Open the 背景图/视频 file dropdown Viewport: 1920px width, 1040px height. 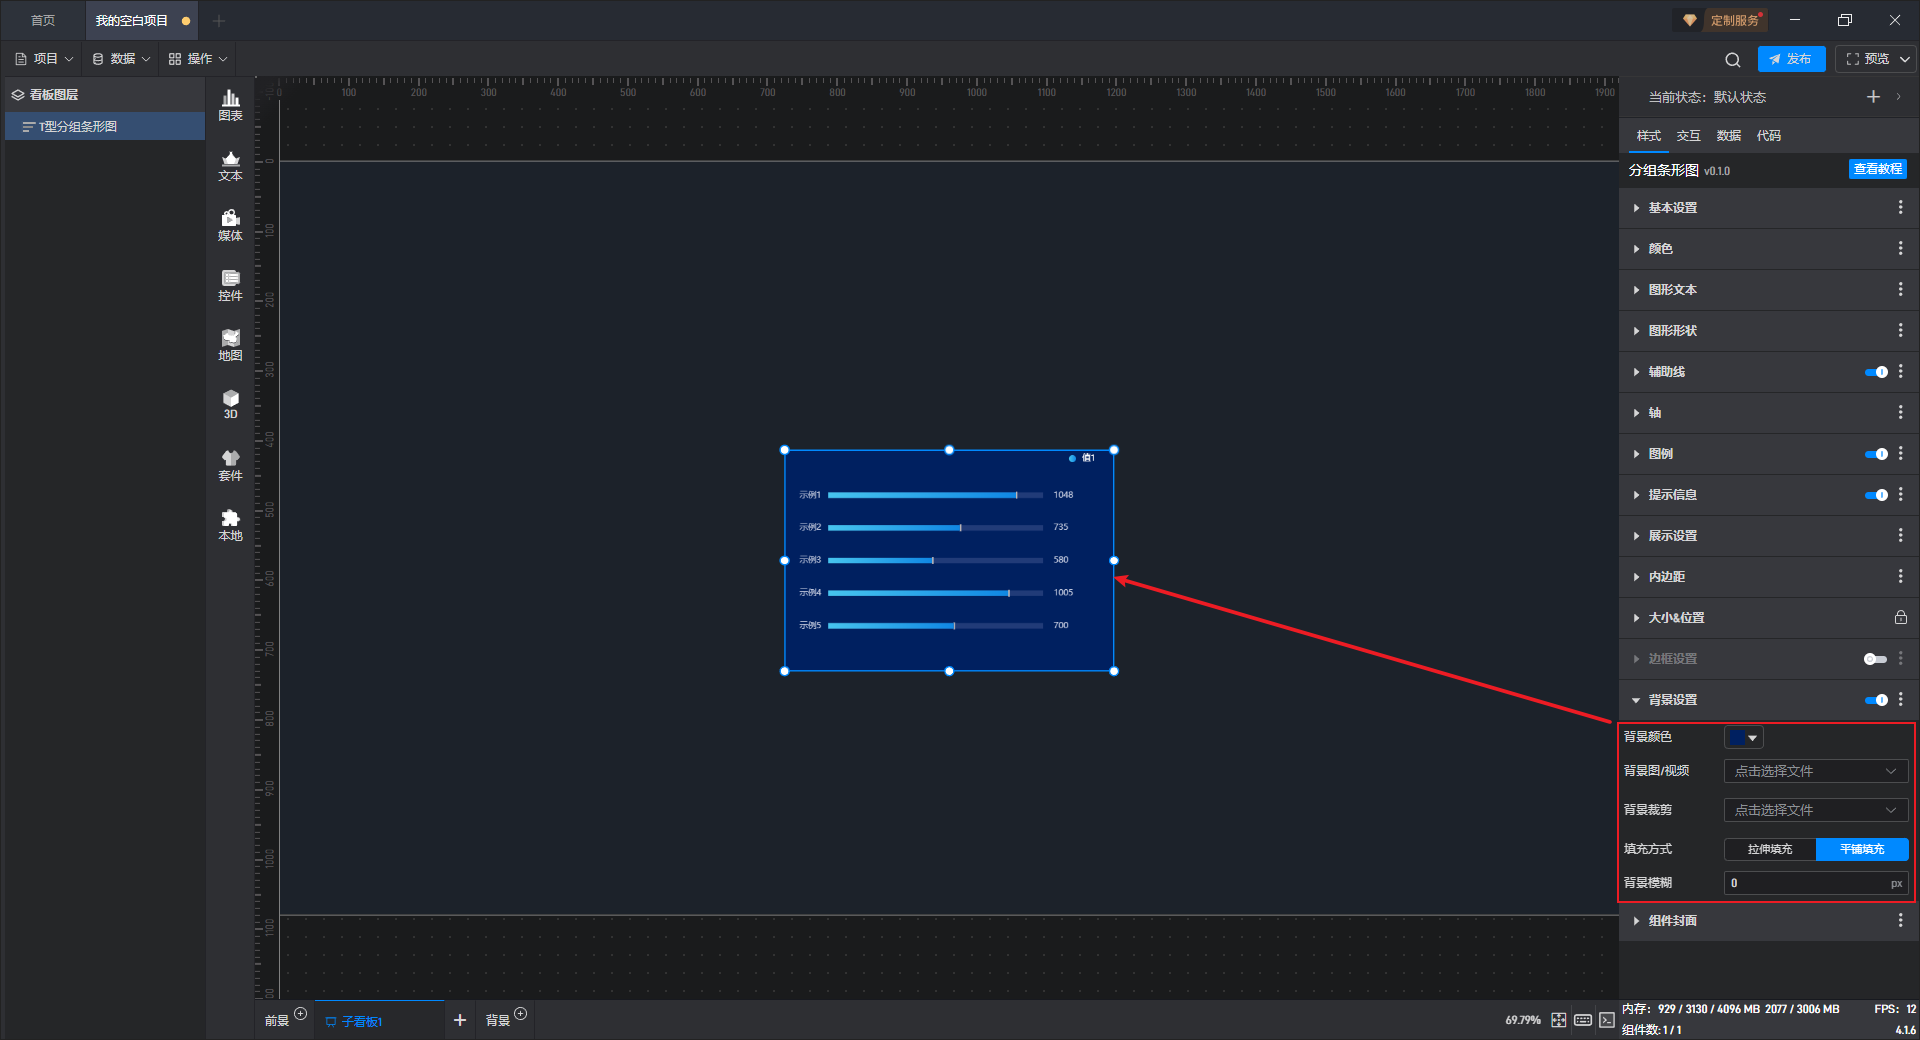click(1816, 771)
